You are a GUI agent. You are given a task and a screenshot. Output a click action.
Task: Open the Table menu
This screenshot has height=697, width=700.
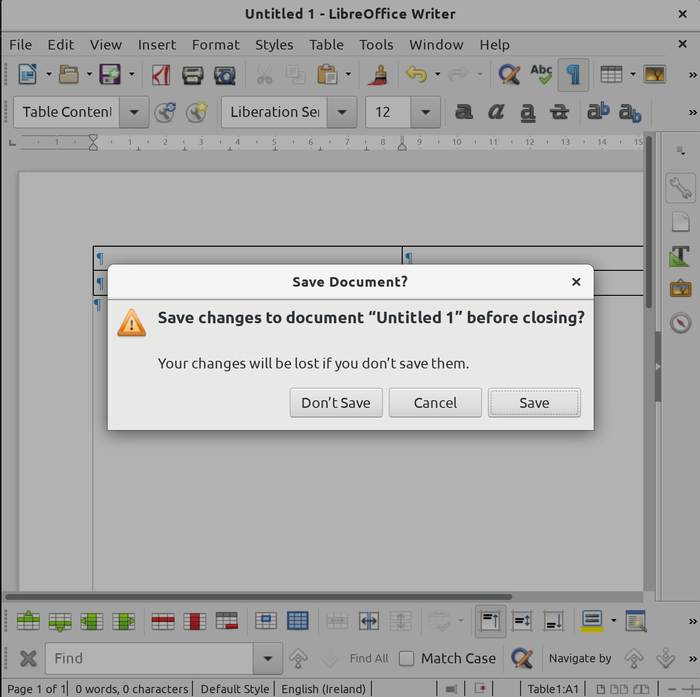(326, 45)
